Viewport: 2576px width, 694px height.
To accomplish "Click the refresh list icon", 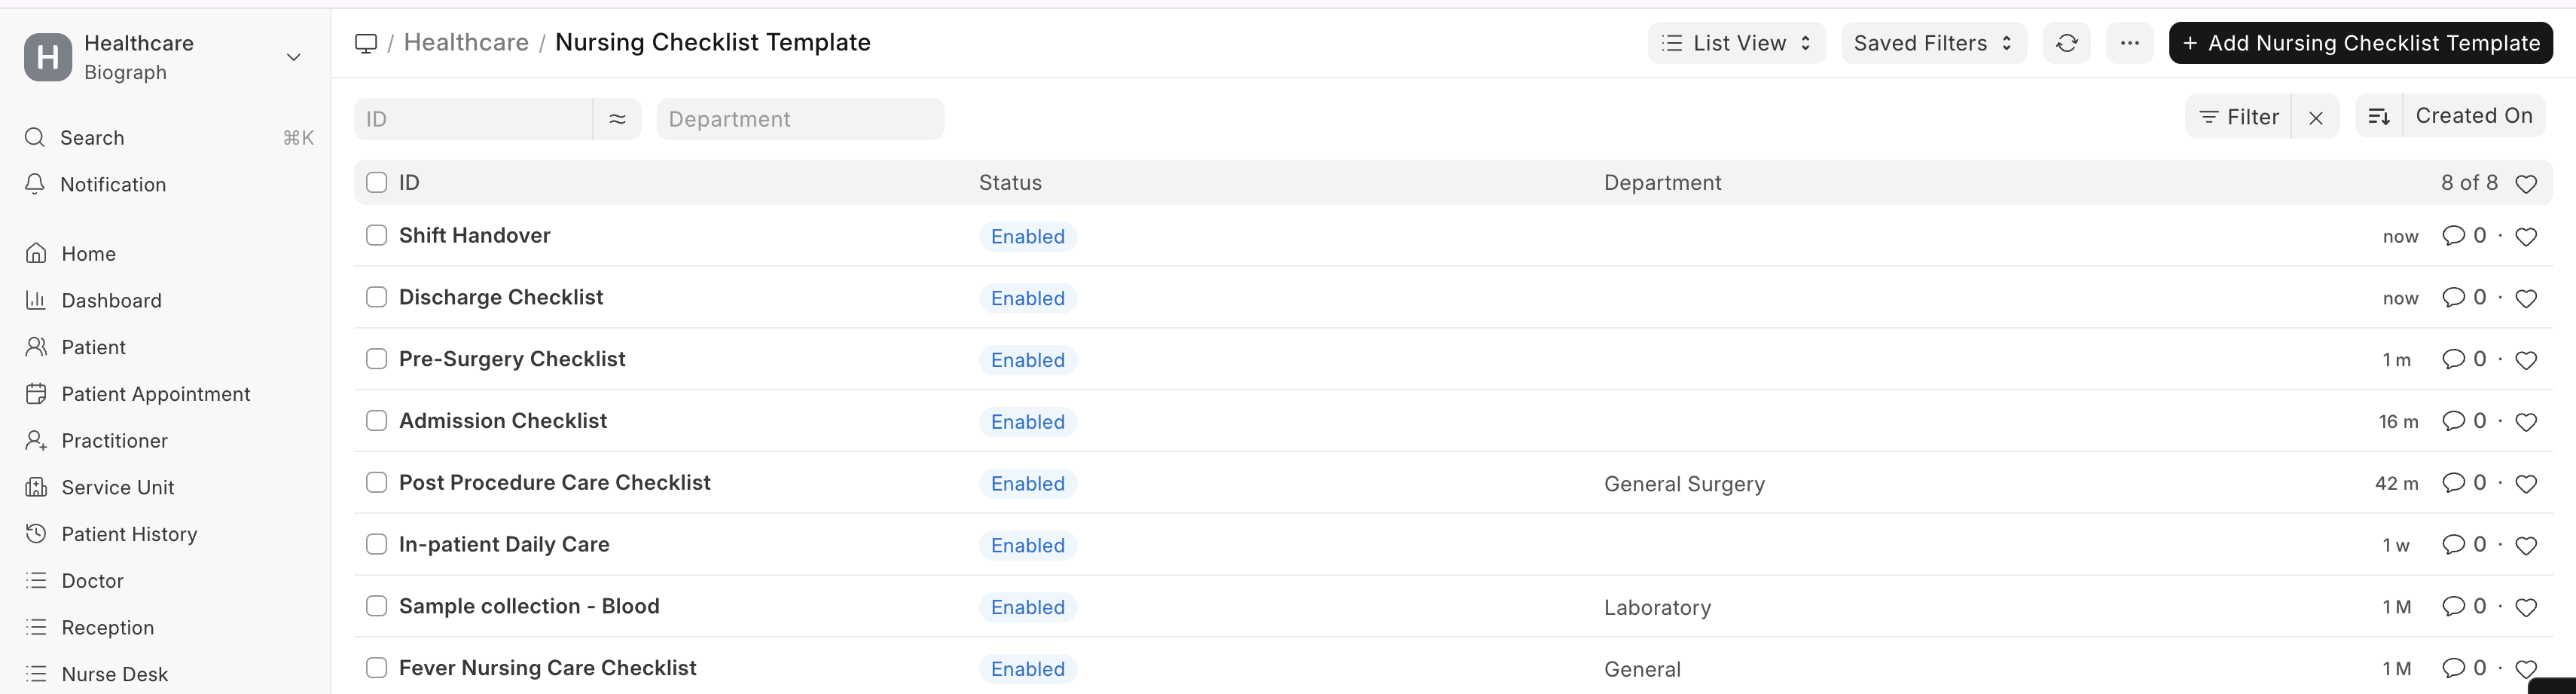I will click(x=2067, y=43).
